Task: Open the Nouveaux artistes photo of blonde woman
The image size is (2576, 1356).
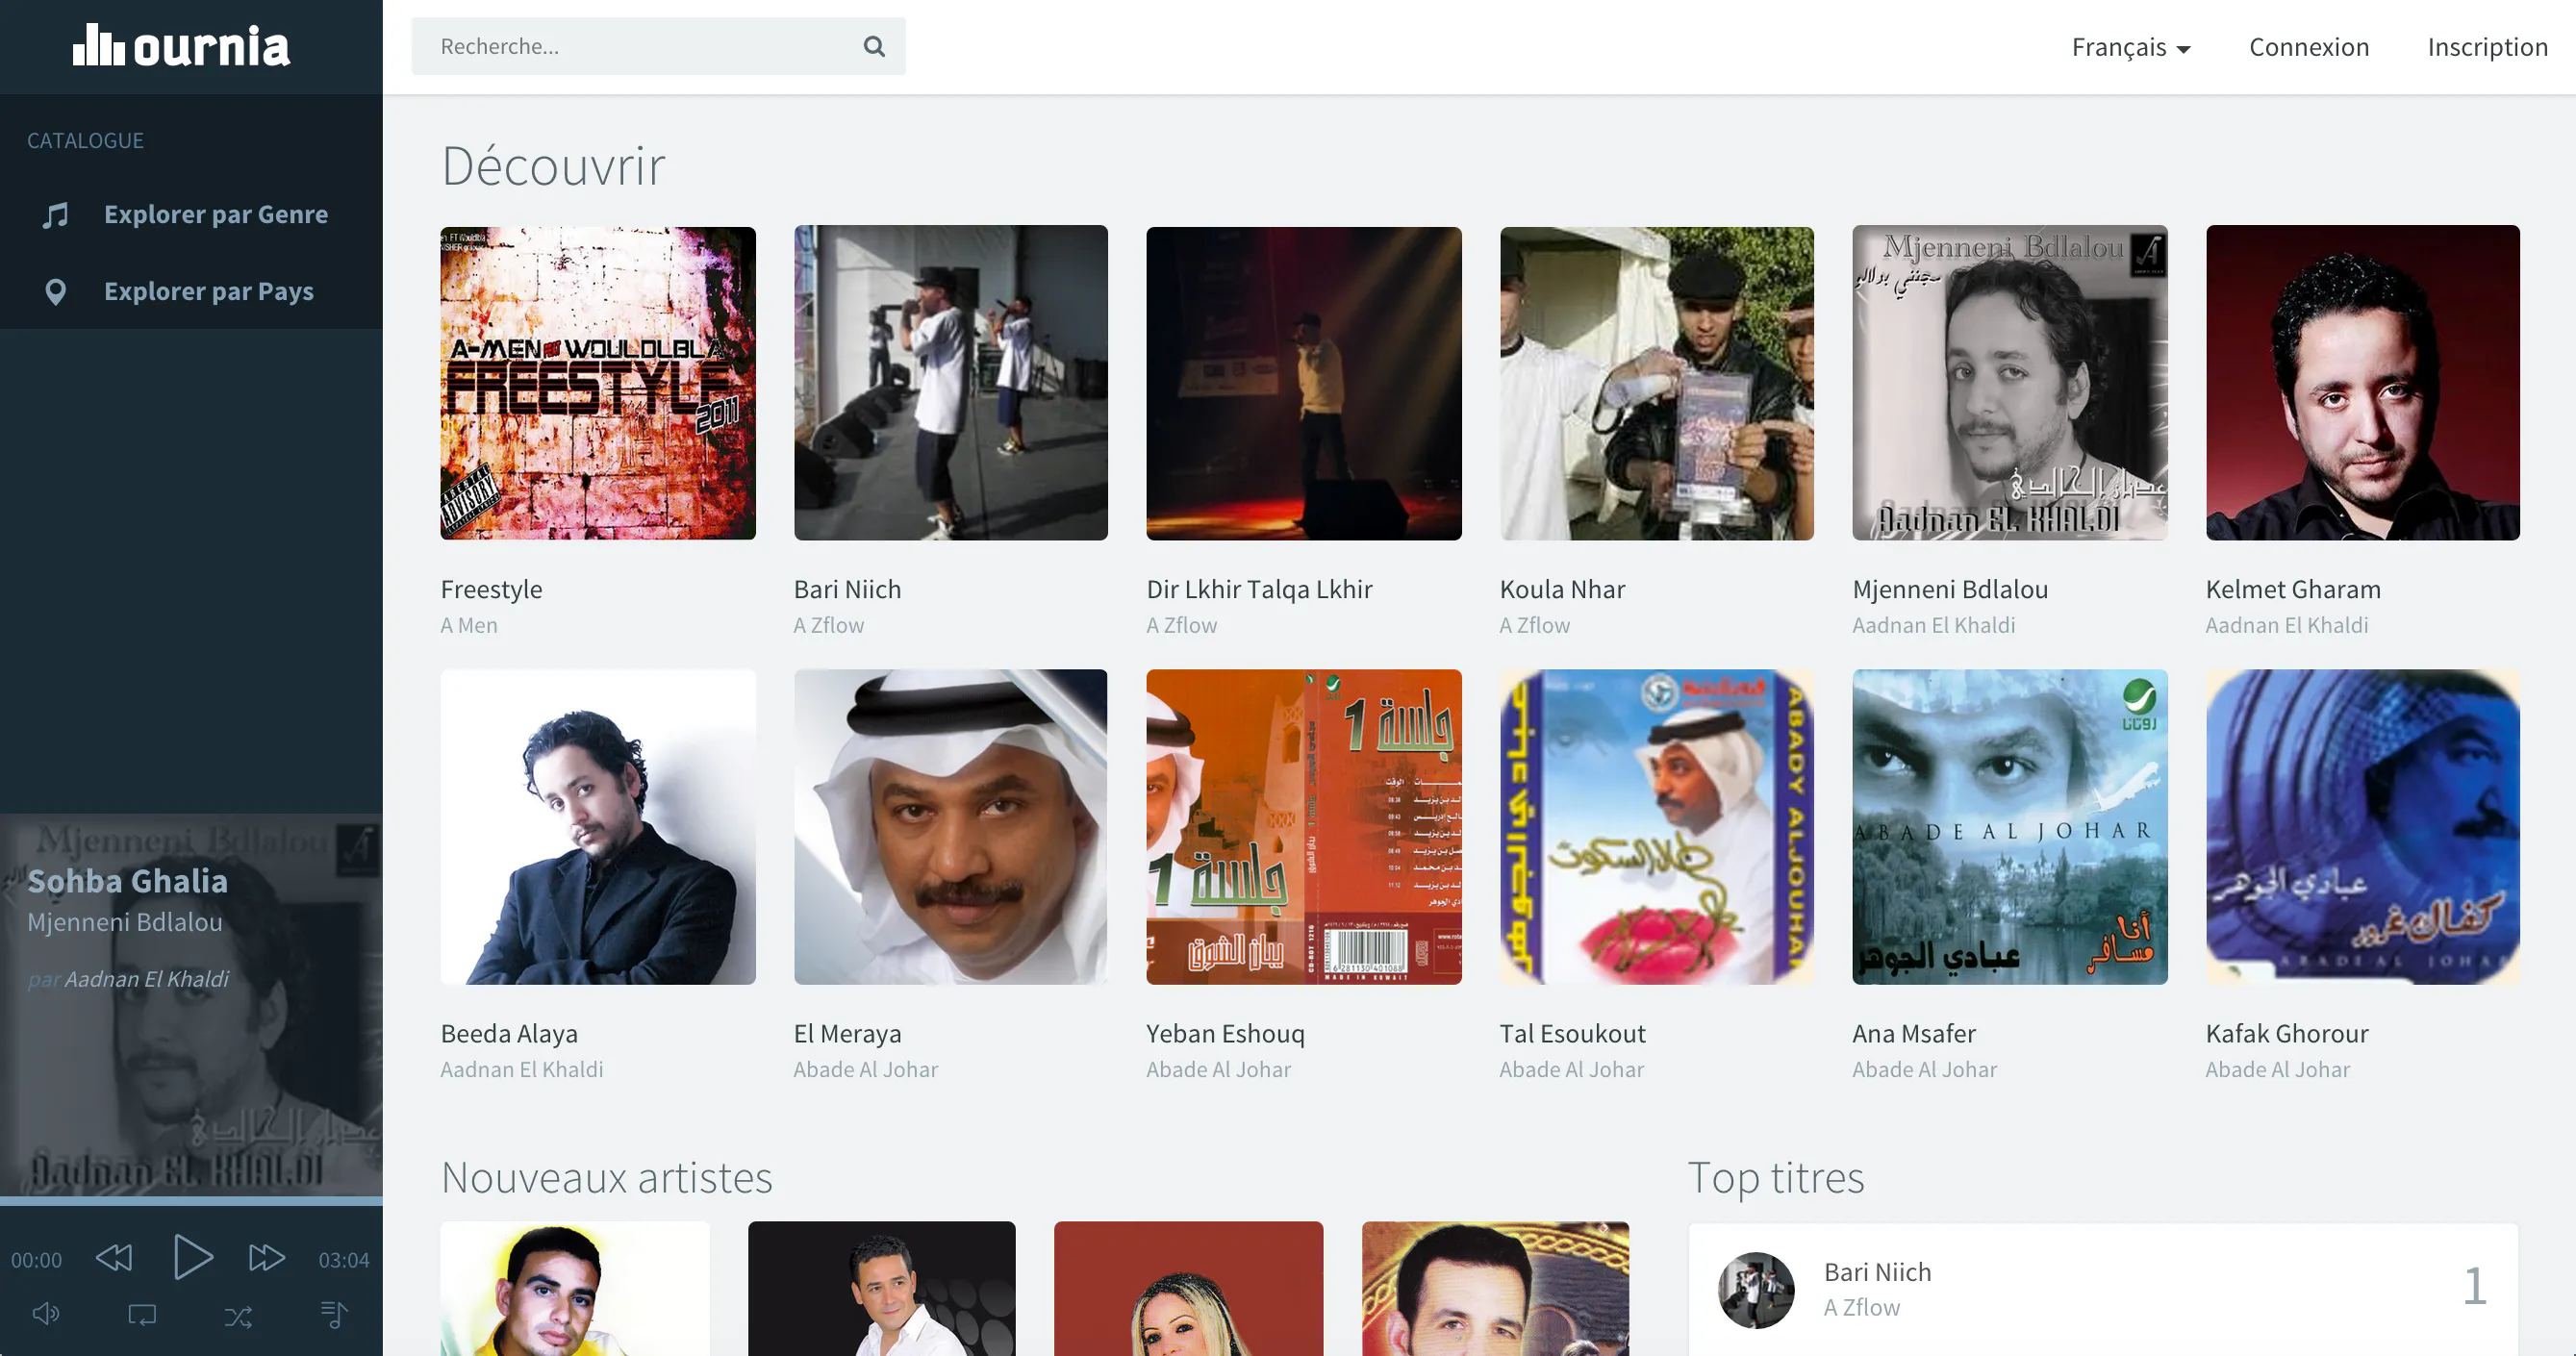Action: pos(1188,1288)
